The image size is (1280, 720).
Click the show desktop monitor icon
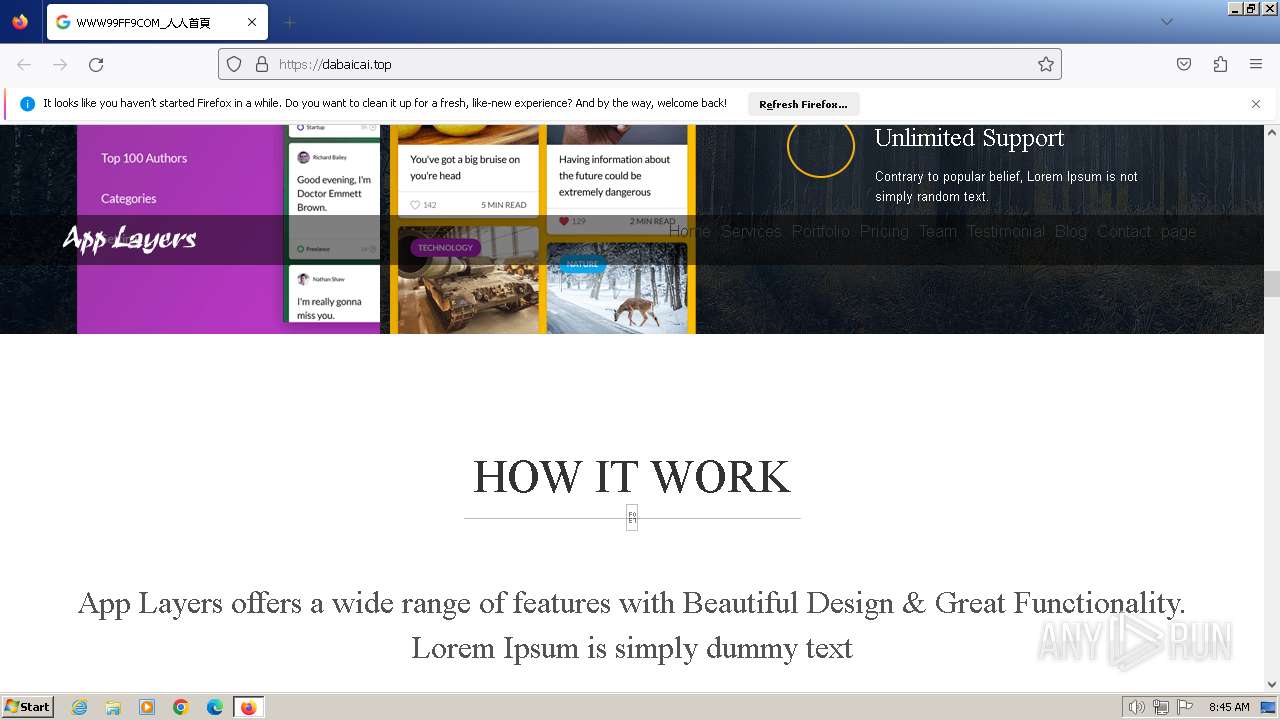[x=1269, y=707]
